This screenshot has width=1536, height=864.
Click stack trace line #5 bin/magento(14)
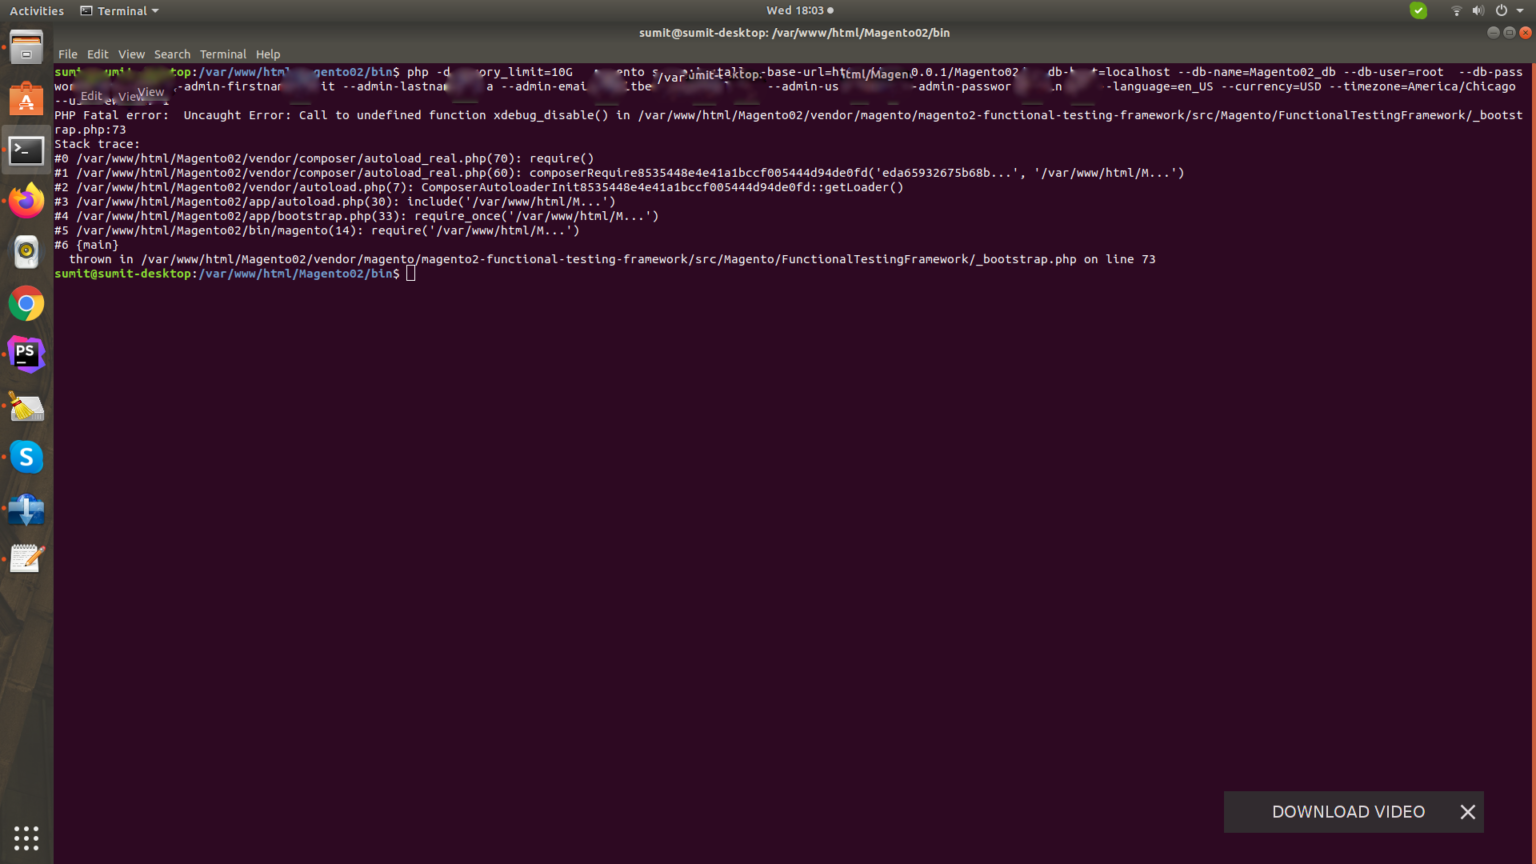click(317, 230)
